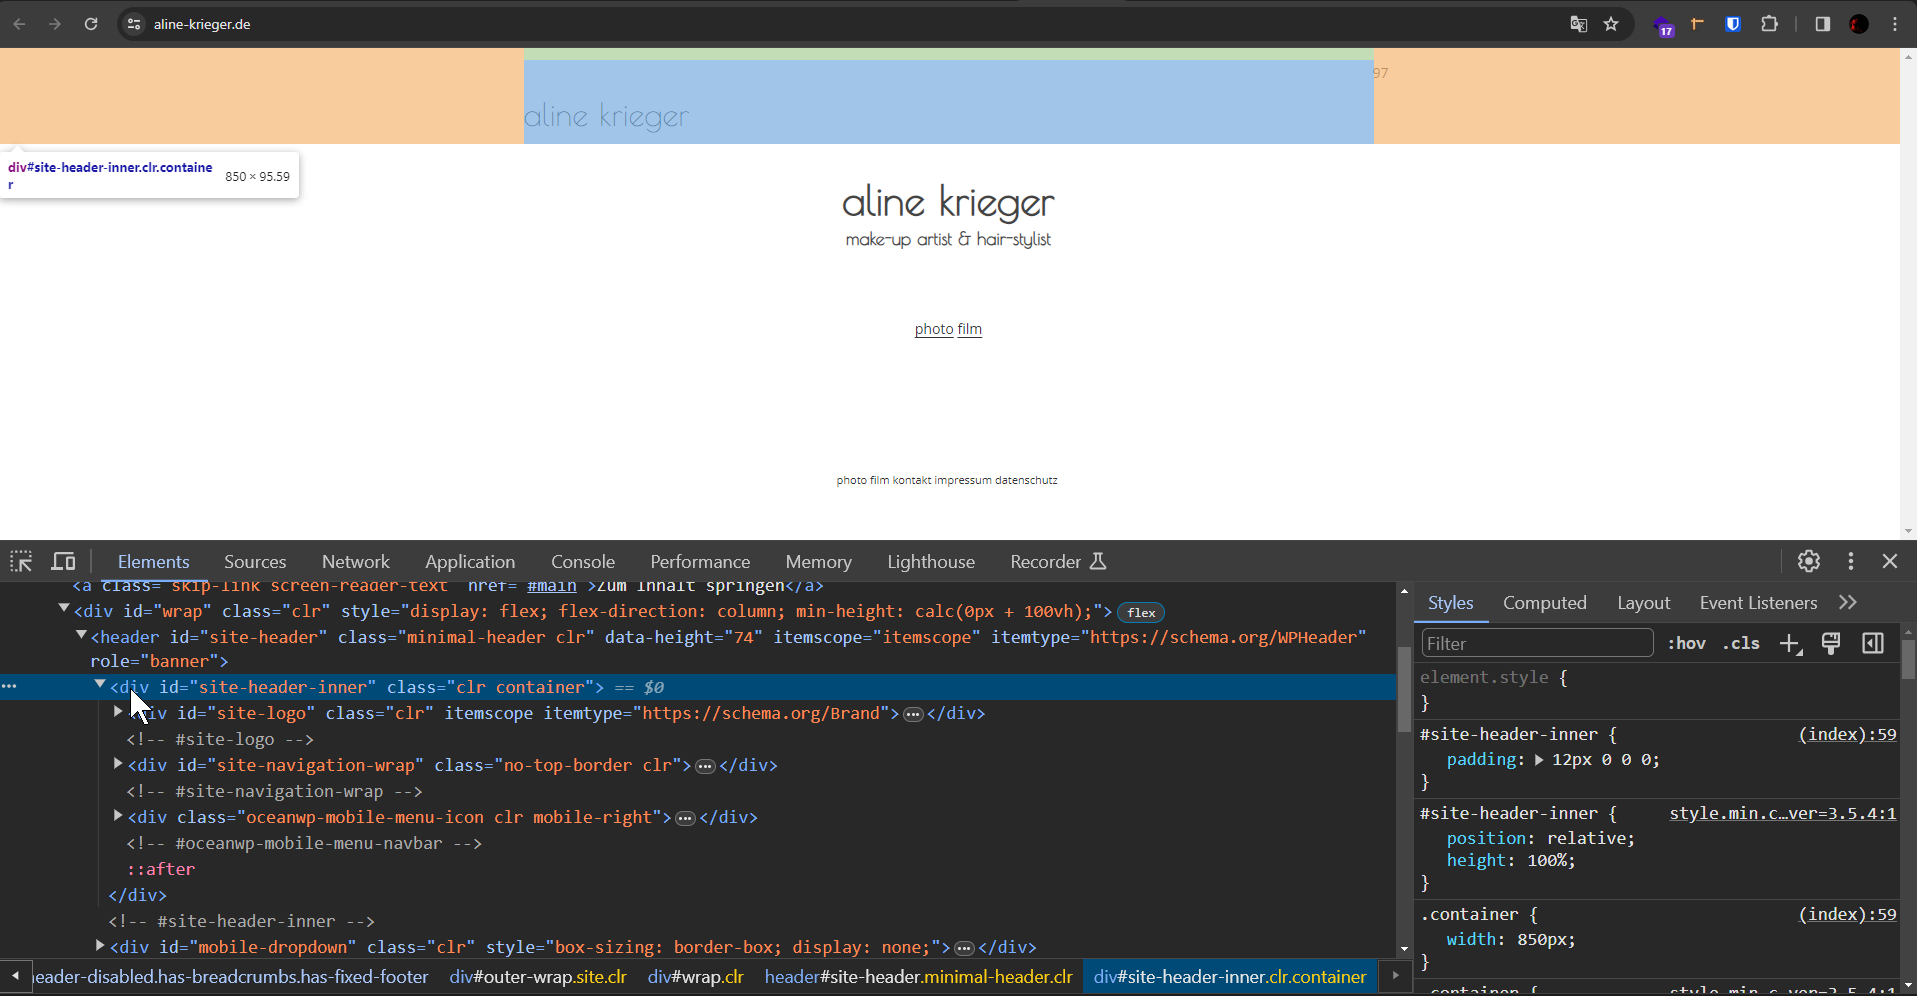Click the new style rule plus icon
This screenshot has width=1917, height=996.
click(1790, 644)
